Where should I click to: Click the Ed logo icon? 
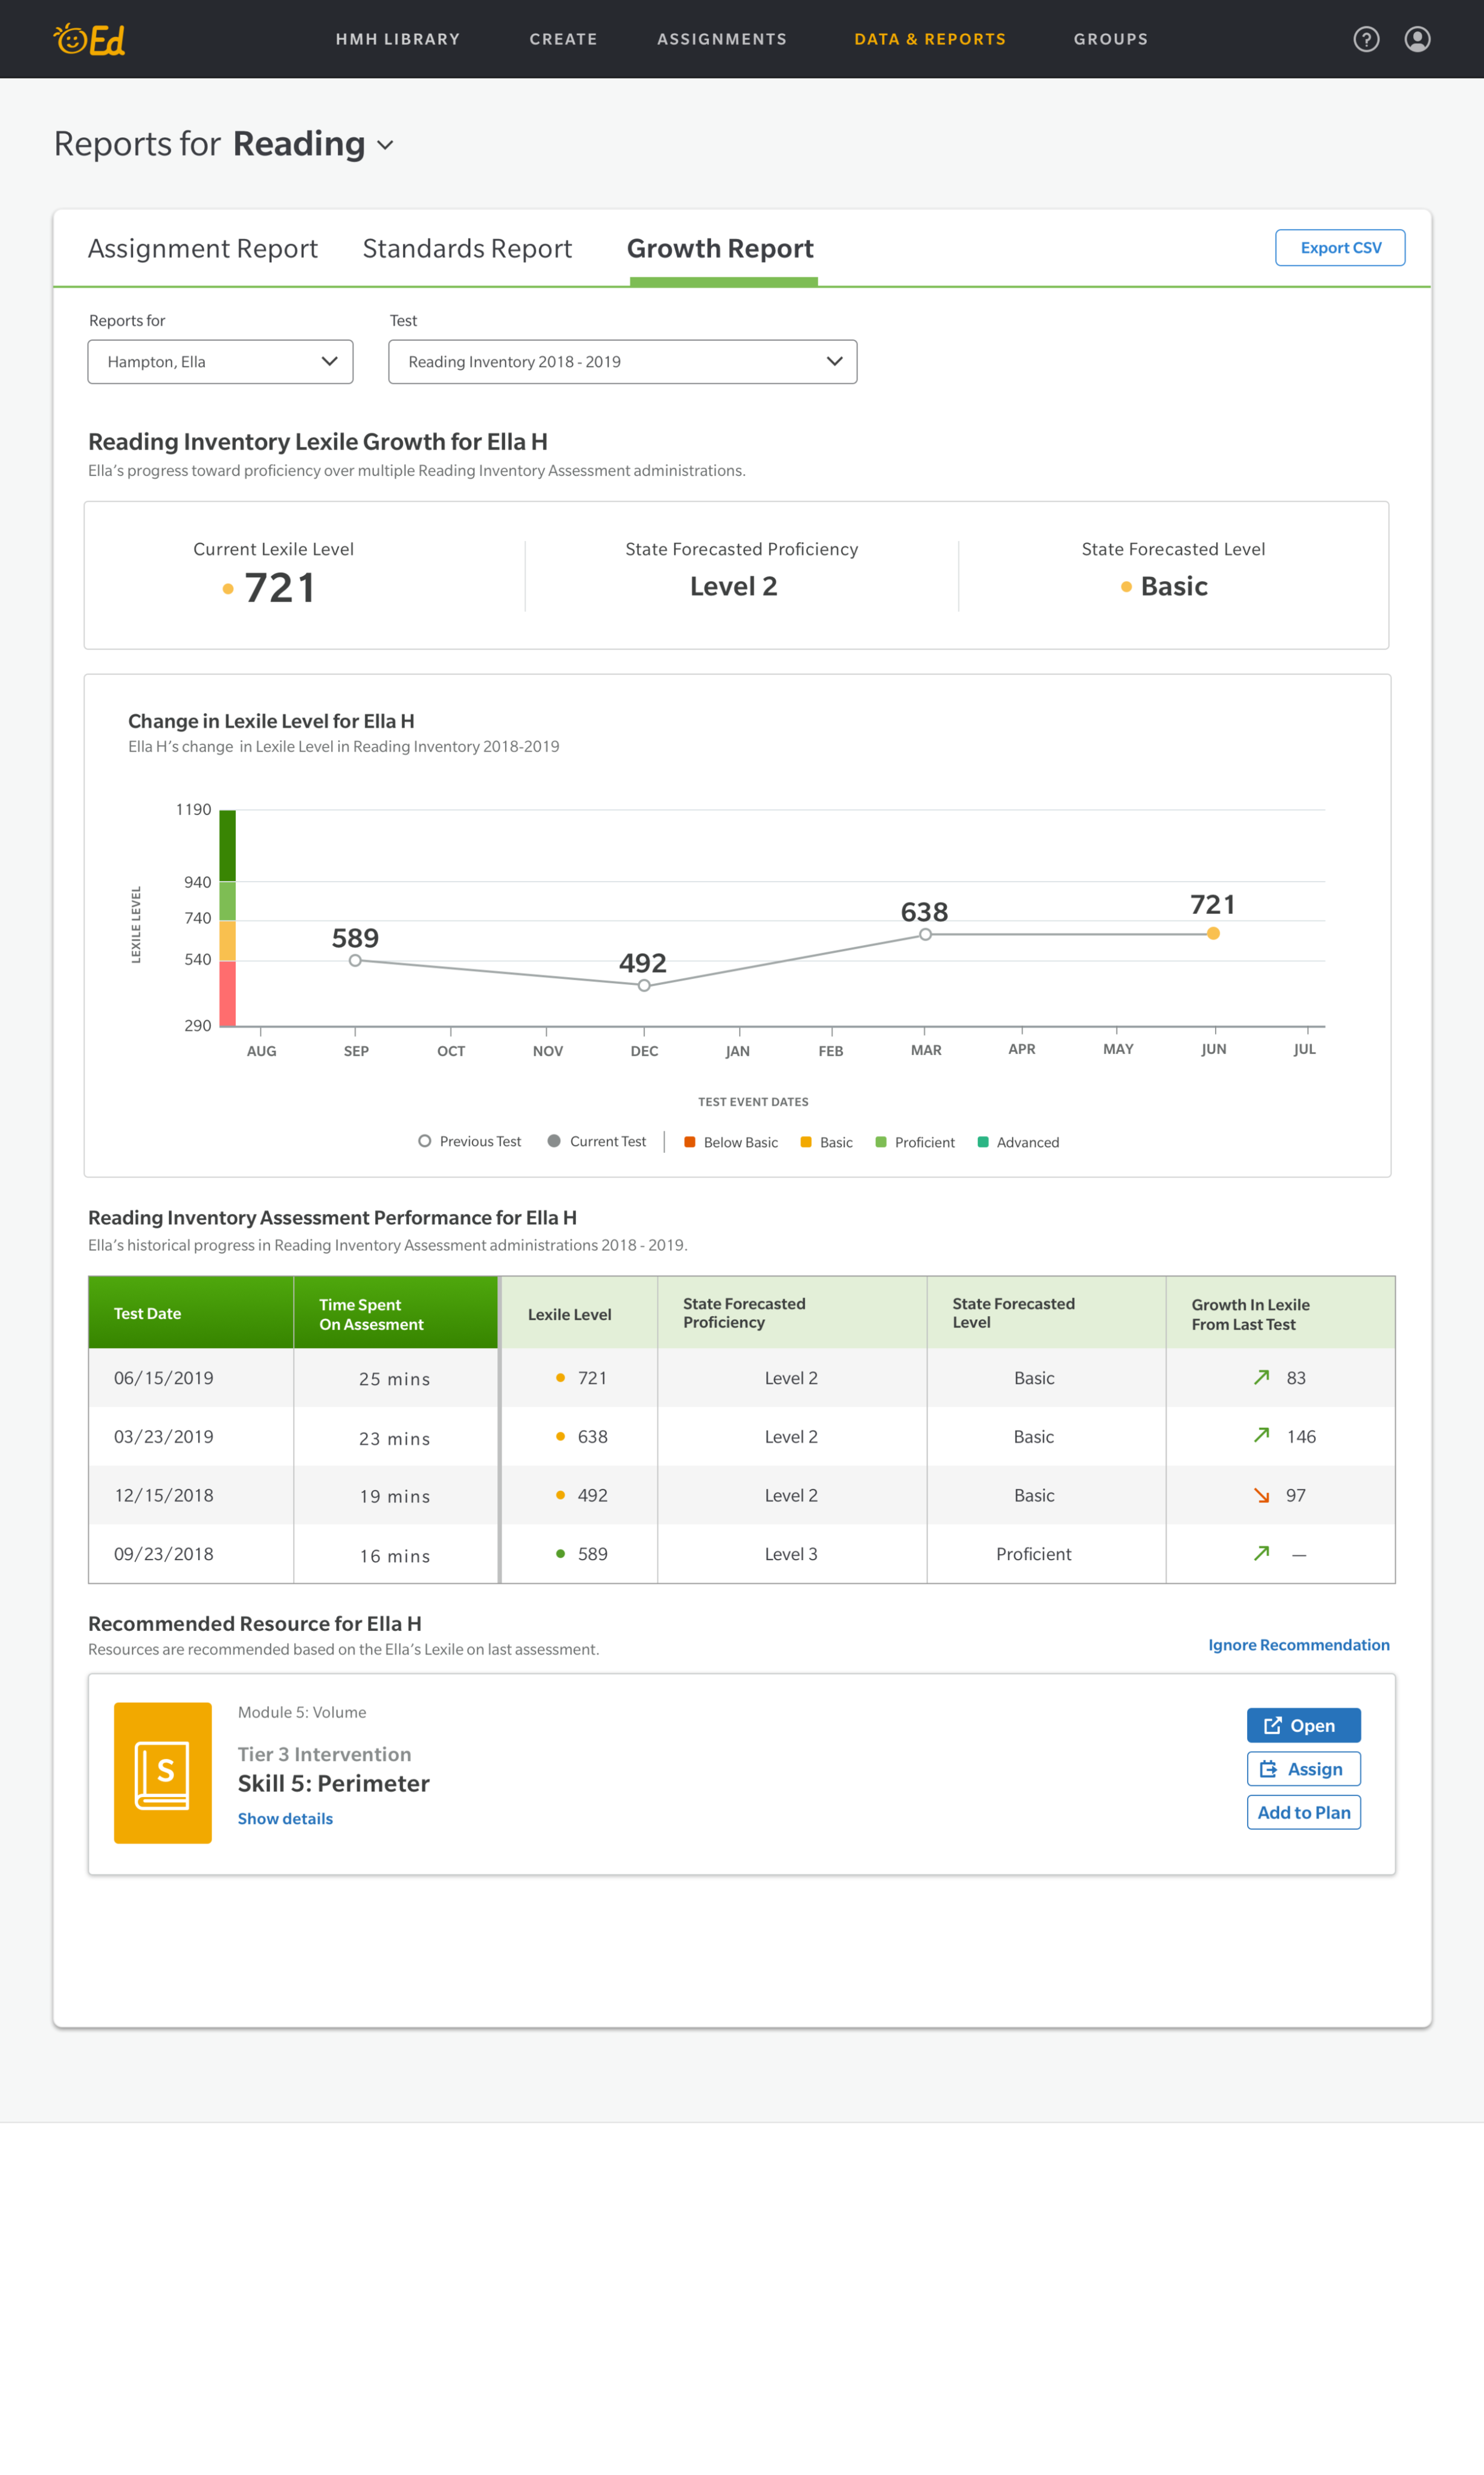point(89,40)
